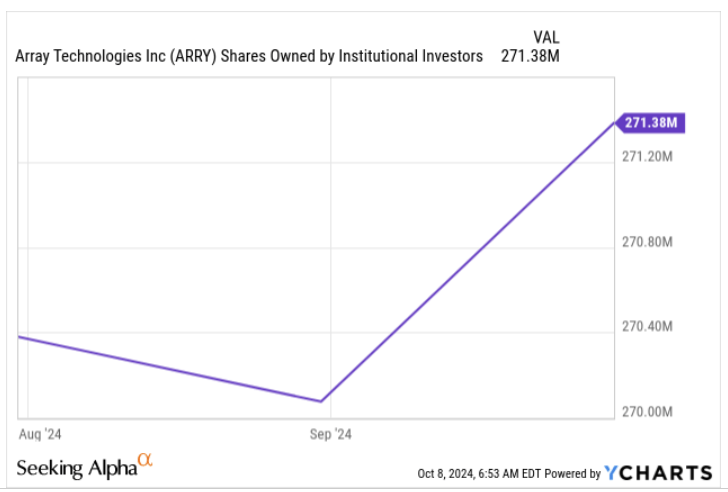Image resolution: width=728 pixels, height=492 pixels.
Task: Click the 270.00M y-axis label
Action: (647, 412)
